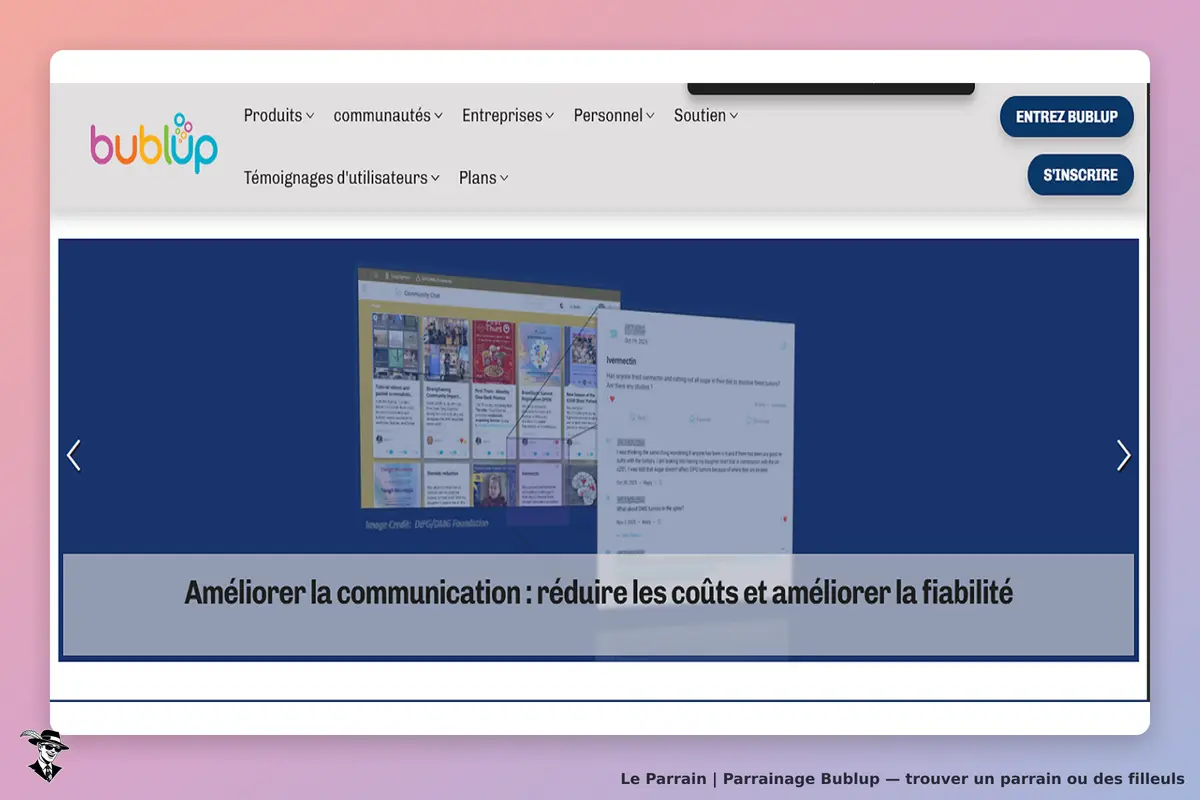Expand the Plans dropdown chevron
The height and width of the screenshot is (800, 1200).
point(504,178)
